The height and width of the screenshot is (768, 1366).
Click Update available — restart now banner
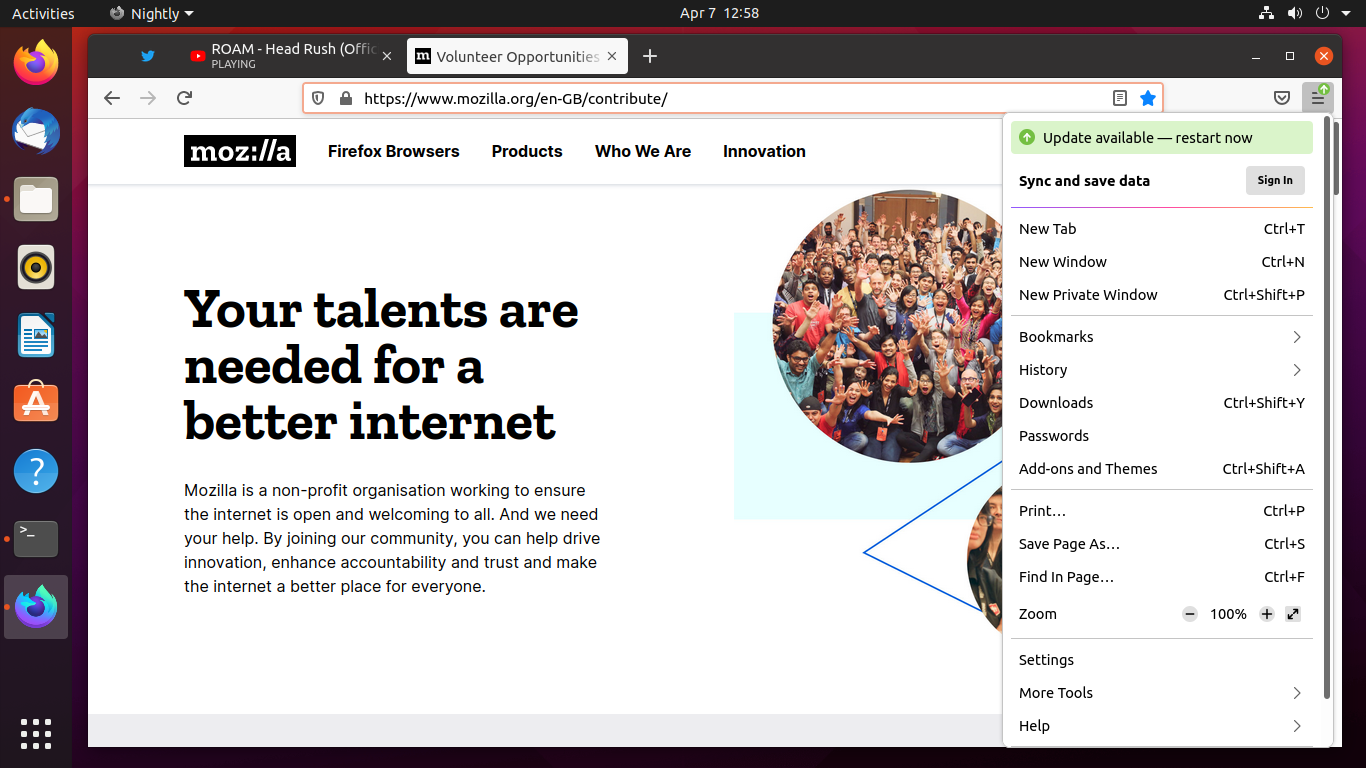[x=1161, y=138]
